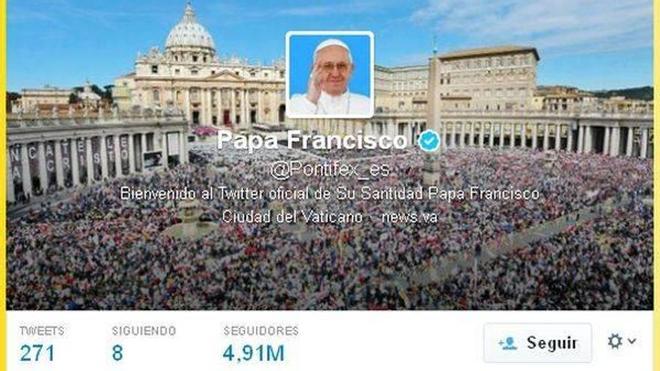Click the 4,91M followers count
The image size is (660, 371).
point(254,353)
